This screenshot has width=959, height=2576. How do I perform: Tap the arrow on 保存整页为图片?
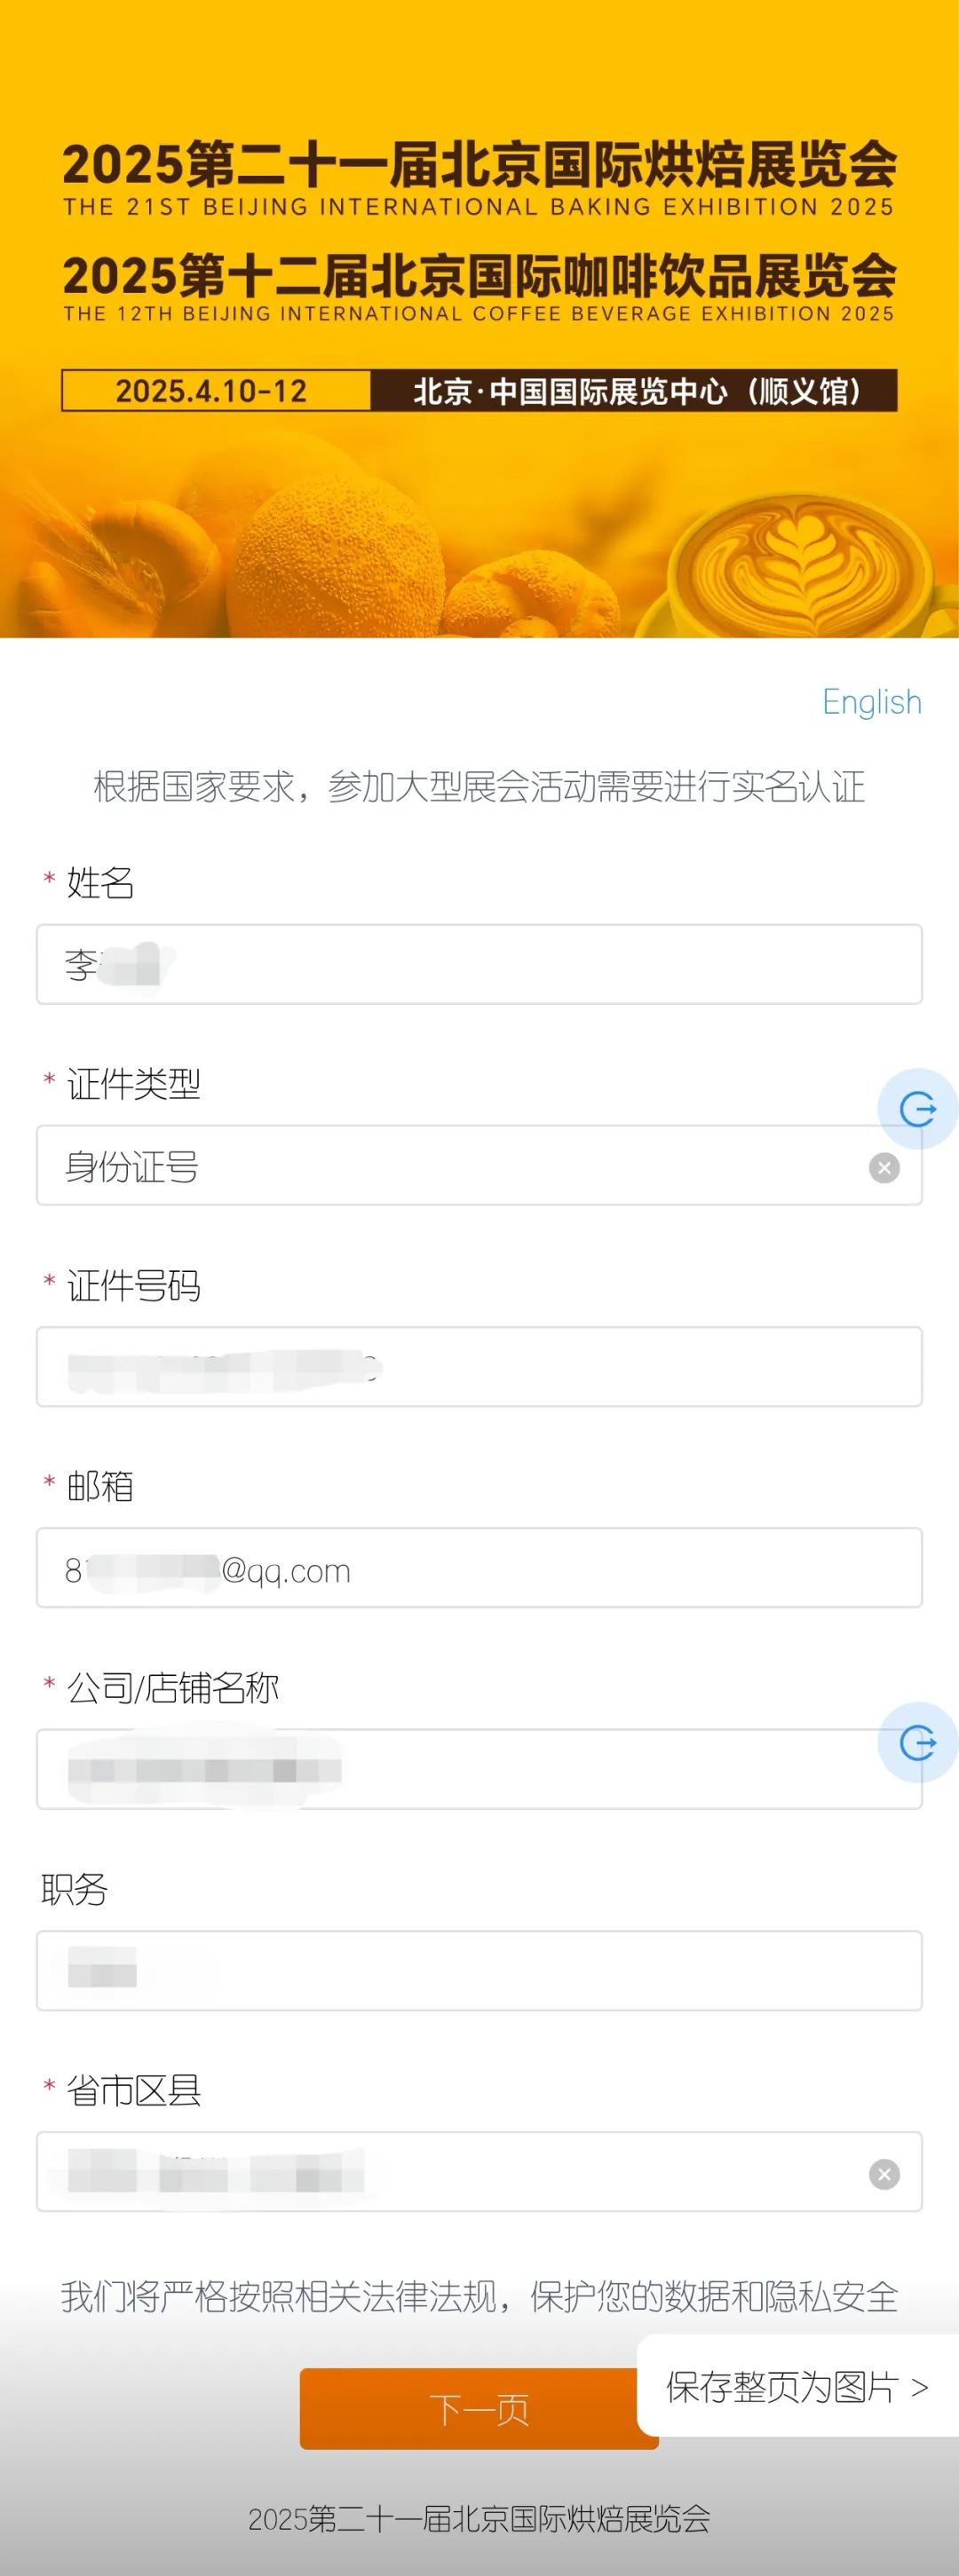coord(920,2388)
